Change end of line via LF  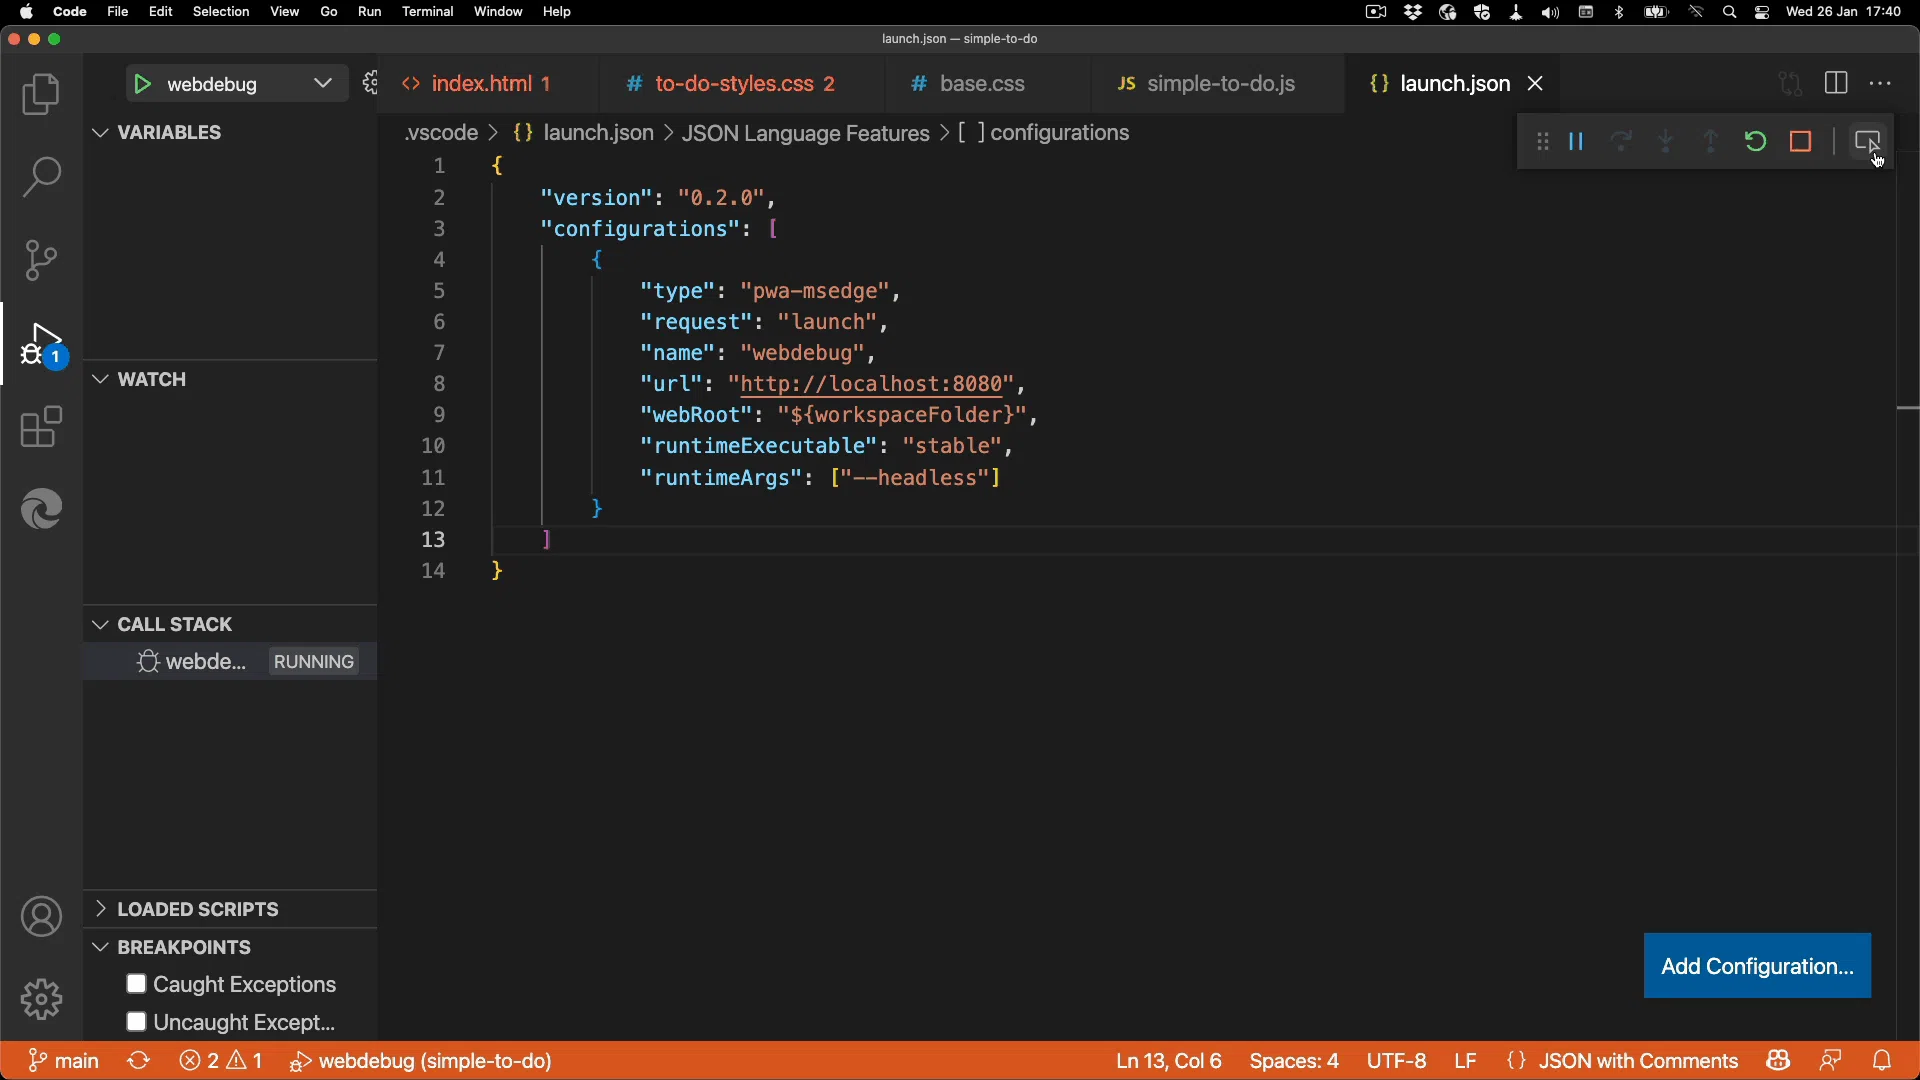1466,1061
